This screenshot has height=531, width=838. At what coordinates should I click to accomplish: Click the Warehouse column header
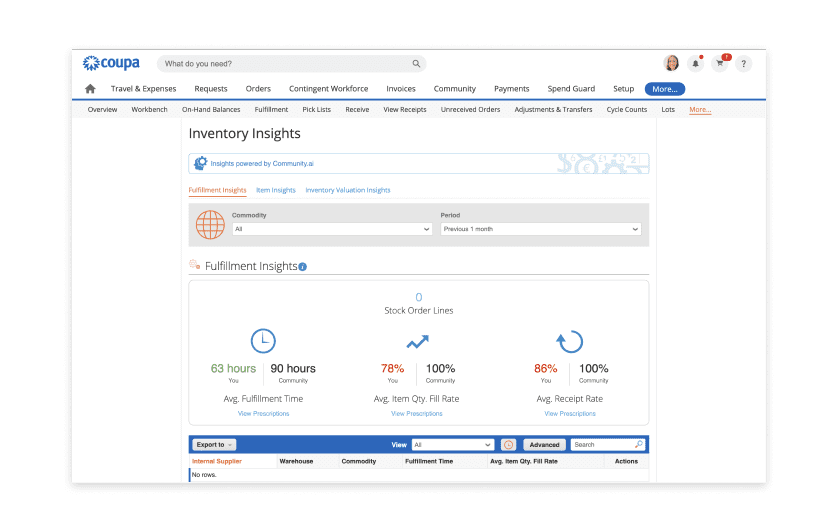[297, 461]
